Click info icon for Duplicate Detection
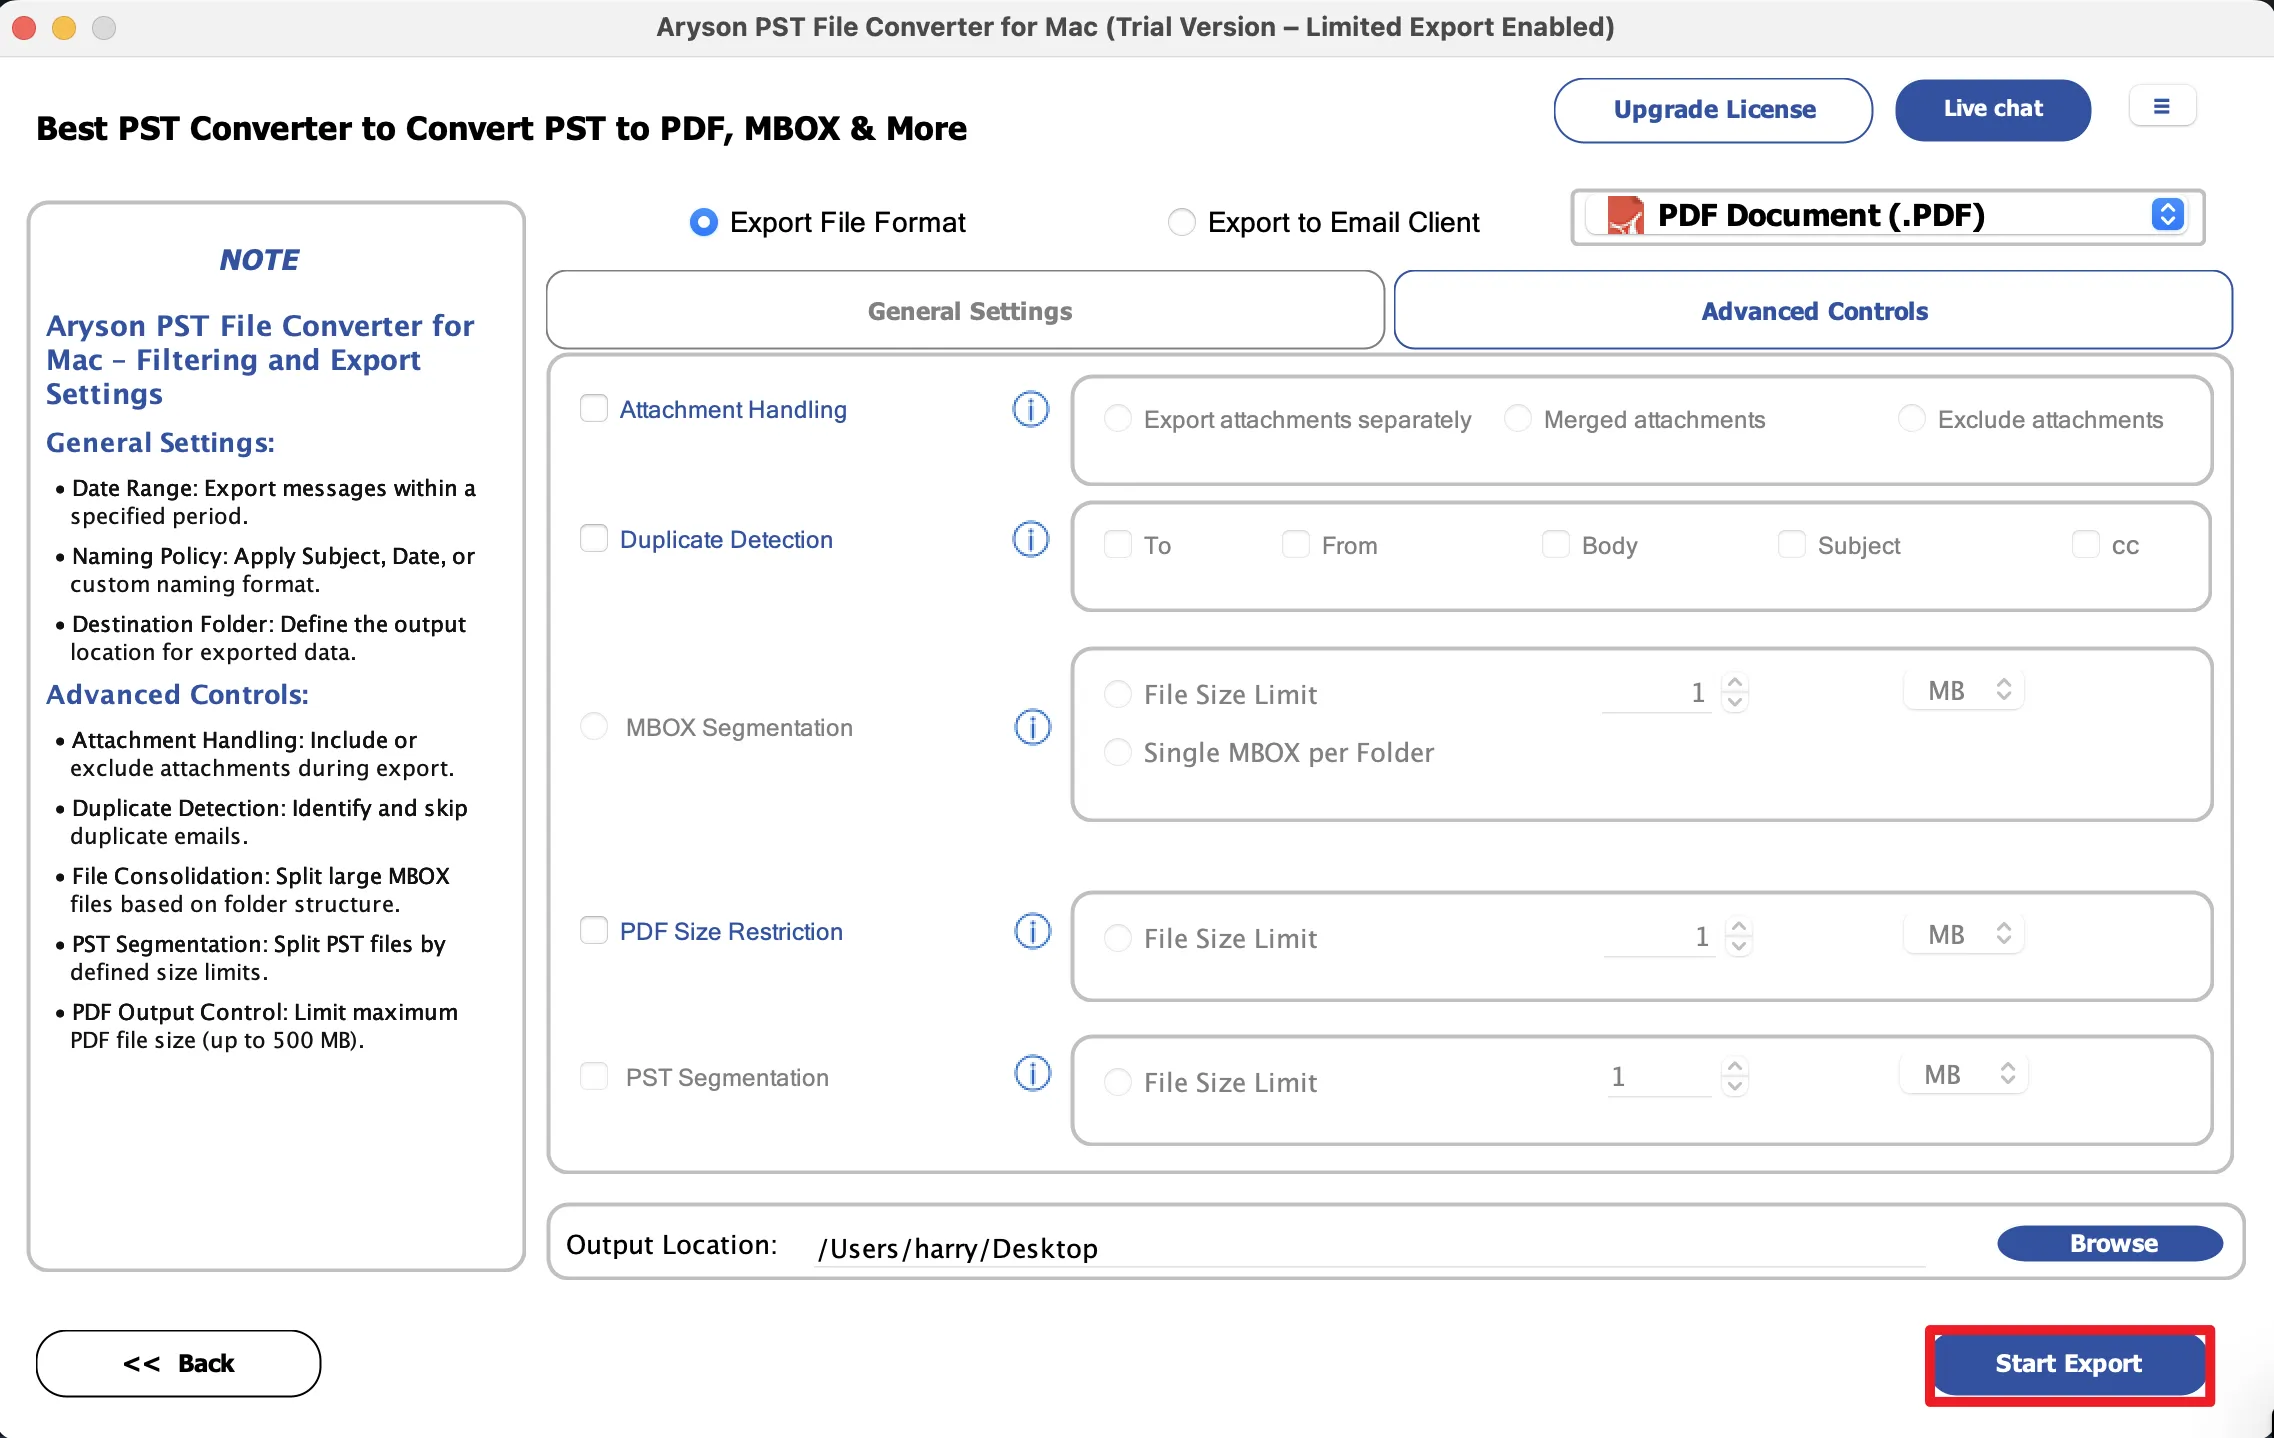This screenshot has width=2274, height=1438. pyautogui.click(x=1031, y=539)
